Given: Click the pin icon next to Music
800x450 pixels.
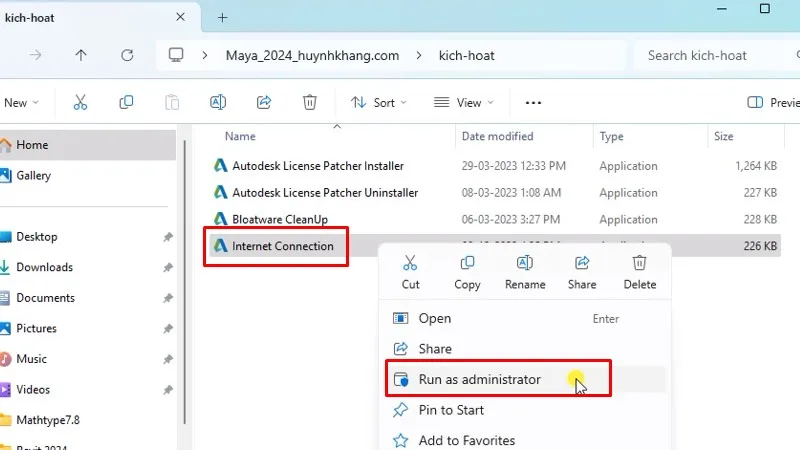Looking at the screenshot, I should point(168,359).
